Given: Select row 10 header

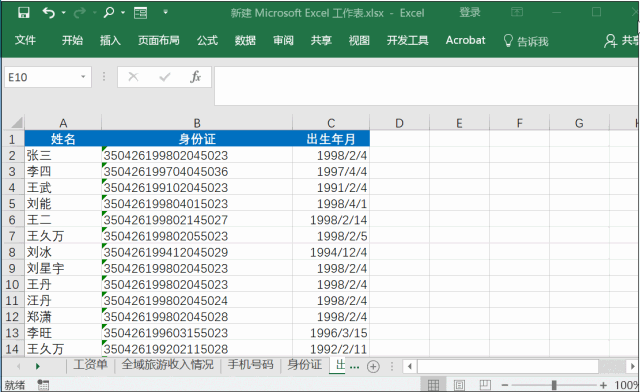Looking at the screenshot, I should [x=13, y=284].
